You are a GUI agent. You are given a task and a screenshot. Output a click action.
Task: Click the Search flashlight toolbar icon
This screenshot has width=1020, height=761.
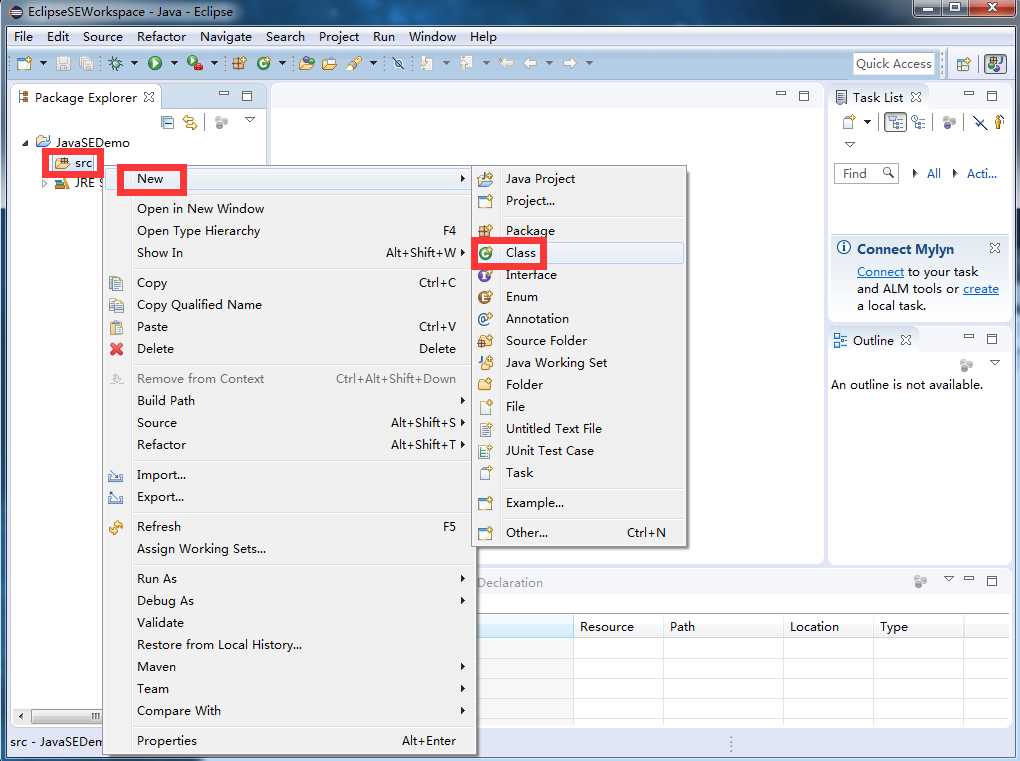click(355, 63)
